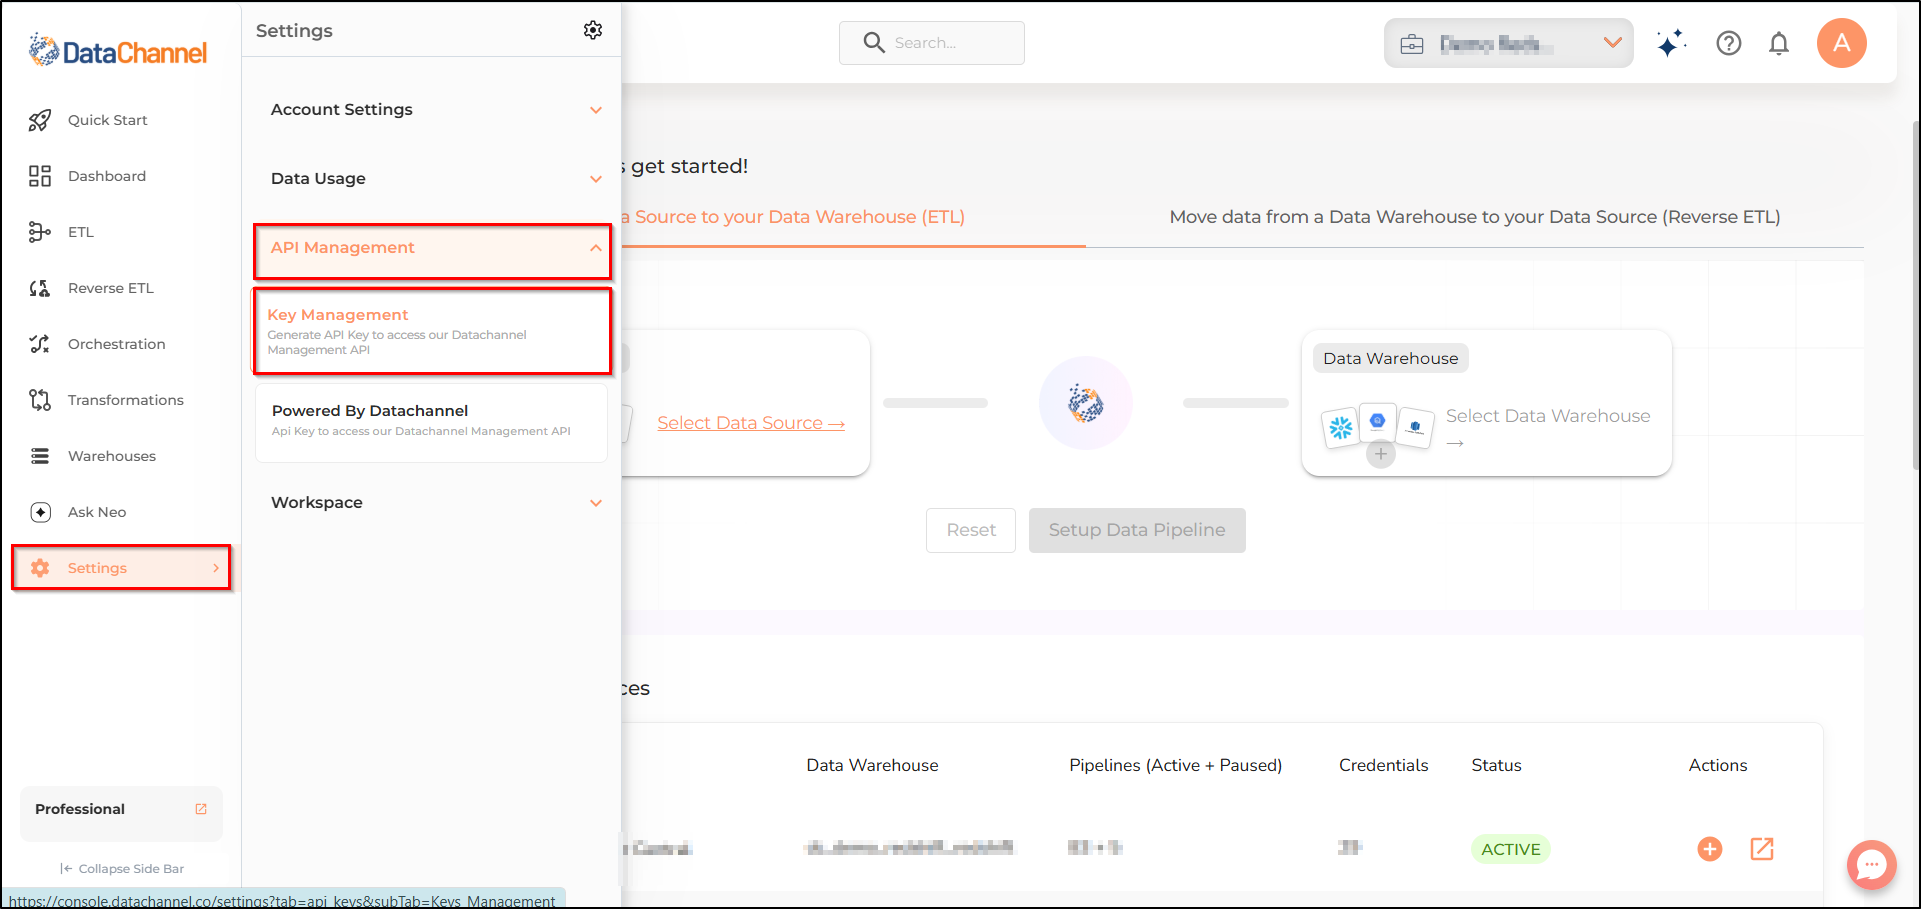Click Select Data Warehouse text
The height and width of the screenshot is (909, 1921).
point(1548,416)
